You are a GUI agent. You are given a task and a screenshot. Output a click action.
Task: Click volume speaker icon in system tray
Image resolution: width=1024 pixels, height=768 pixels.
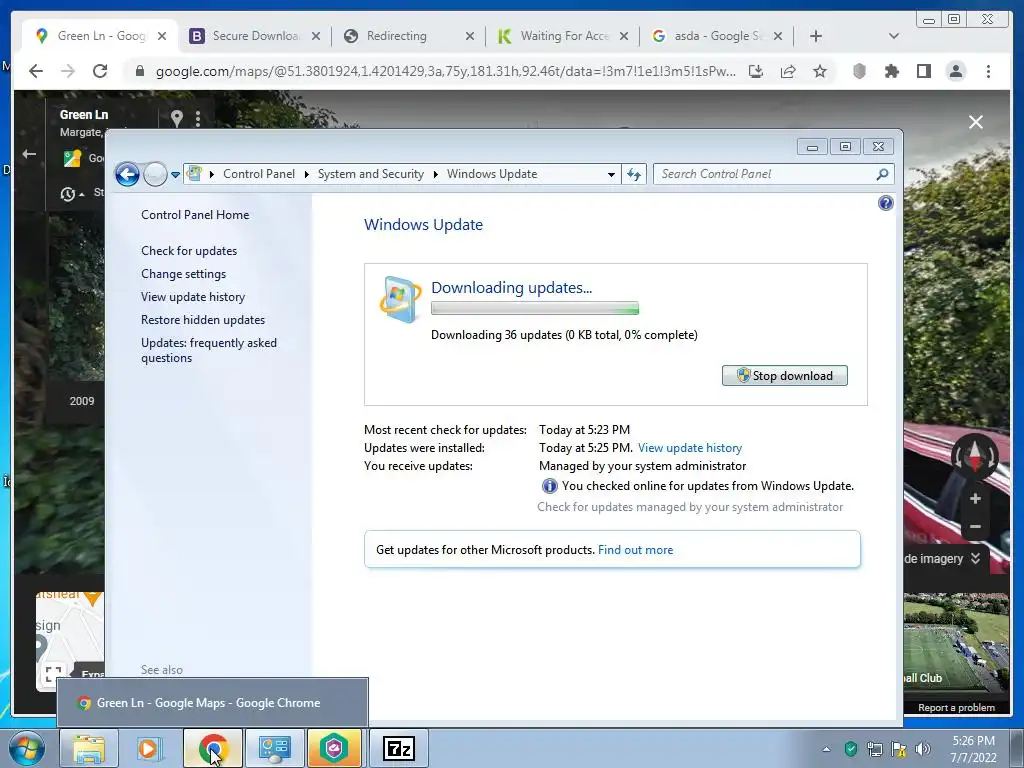(x=923, y=749)
